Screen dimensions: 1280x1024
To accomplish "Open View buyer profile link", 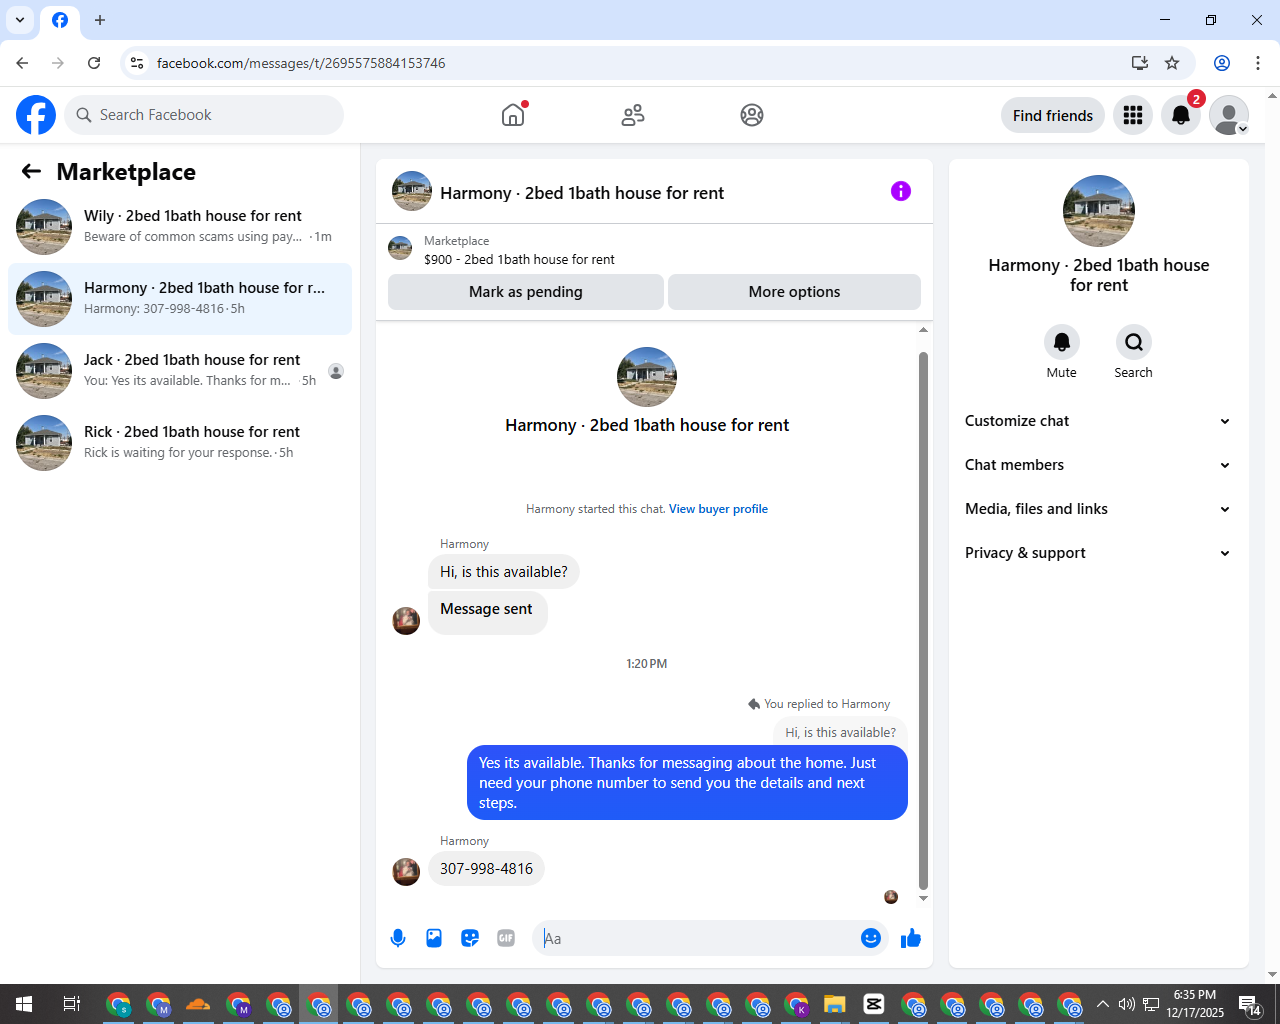I will pos(718,509).
